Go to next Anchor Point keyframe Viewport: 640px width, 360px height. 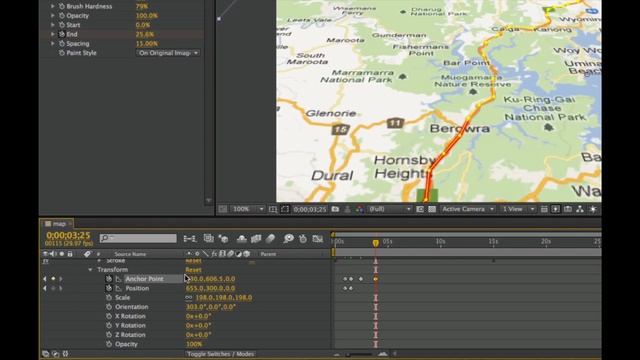(61, 279)
